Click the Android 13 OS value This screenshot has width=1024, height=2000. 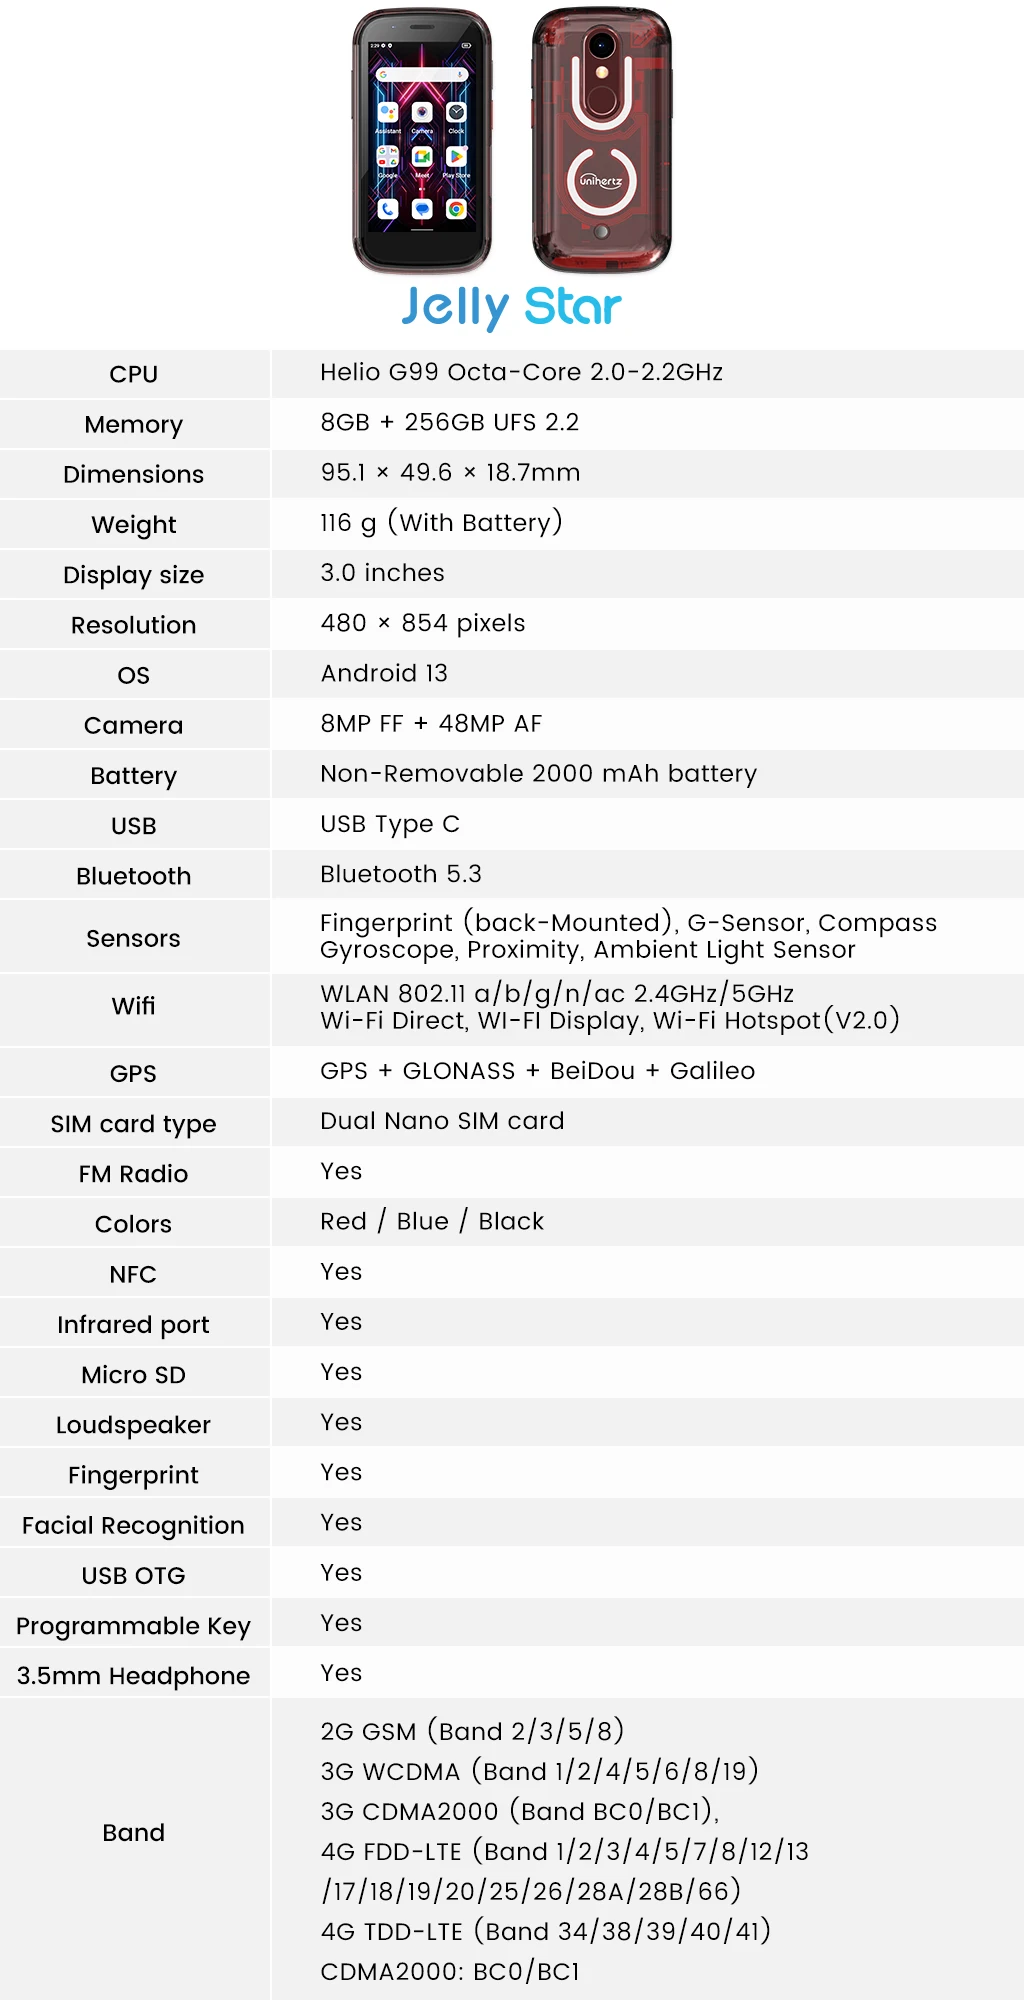click(x=384, y=673)
